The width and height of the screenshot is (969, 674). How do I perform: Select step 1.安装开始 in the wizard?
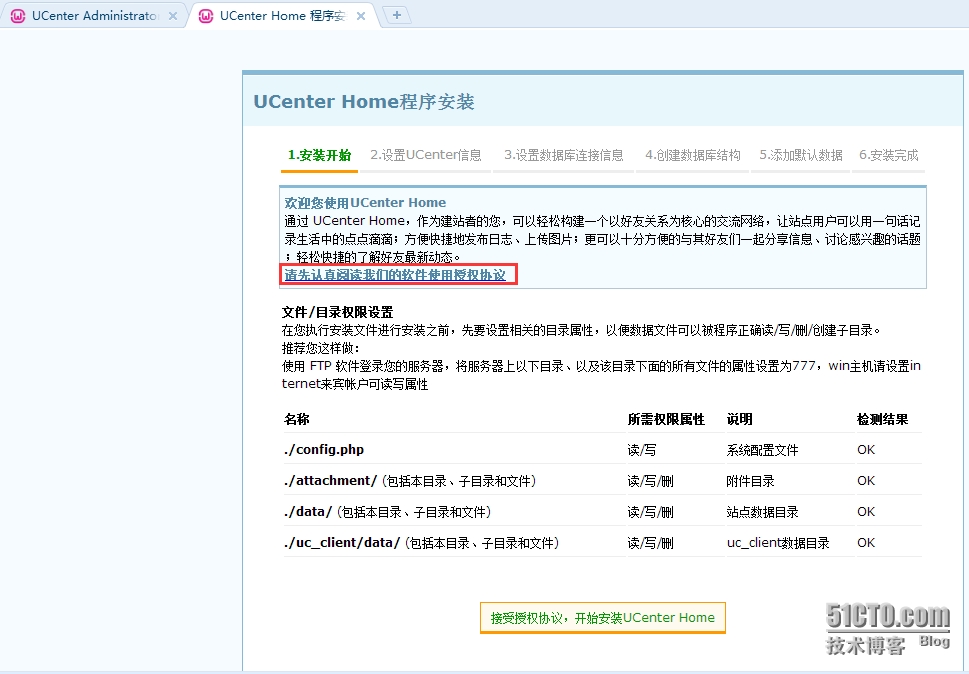pos(318,155)
